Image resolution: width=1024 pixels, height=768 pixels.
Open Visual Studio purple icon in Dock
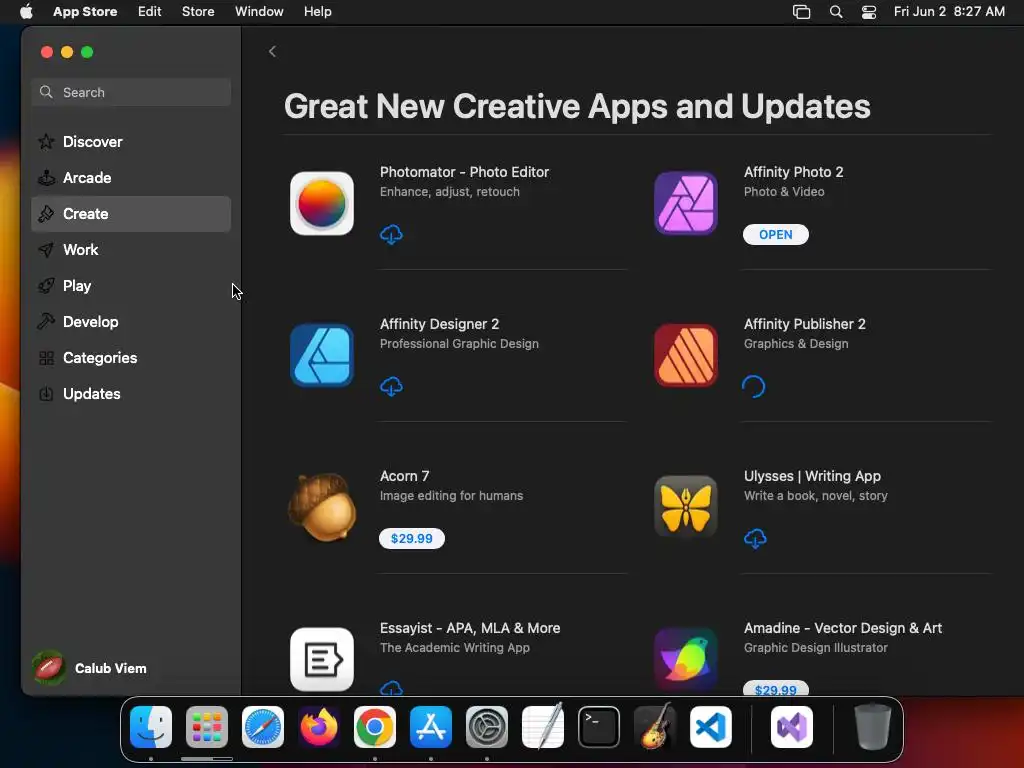tap(792, 727)
